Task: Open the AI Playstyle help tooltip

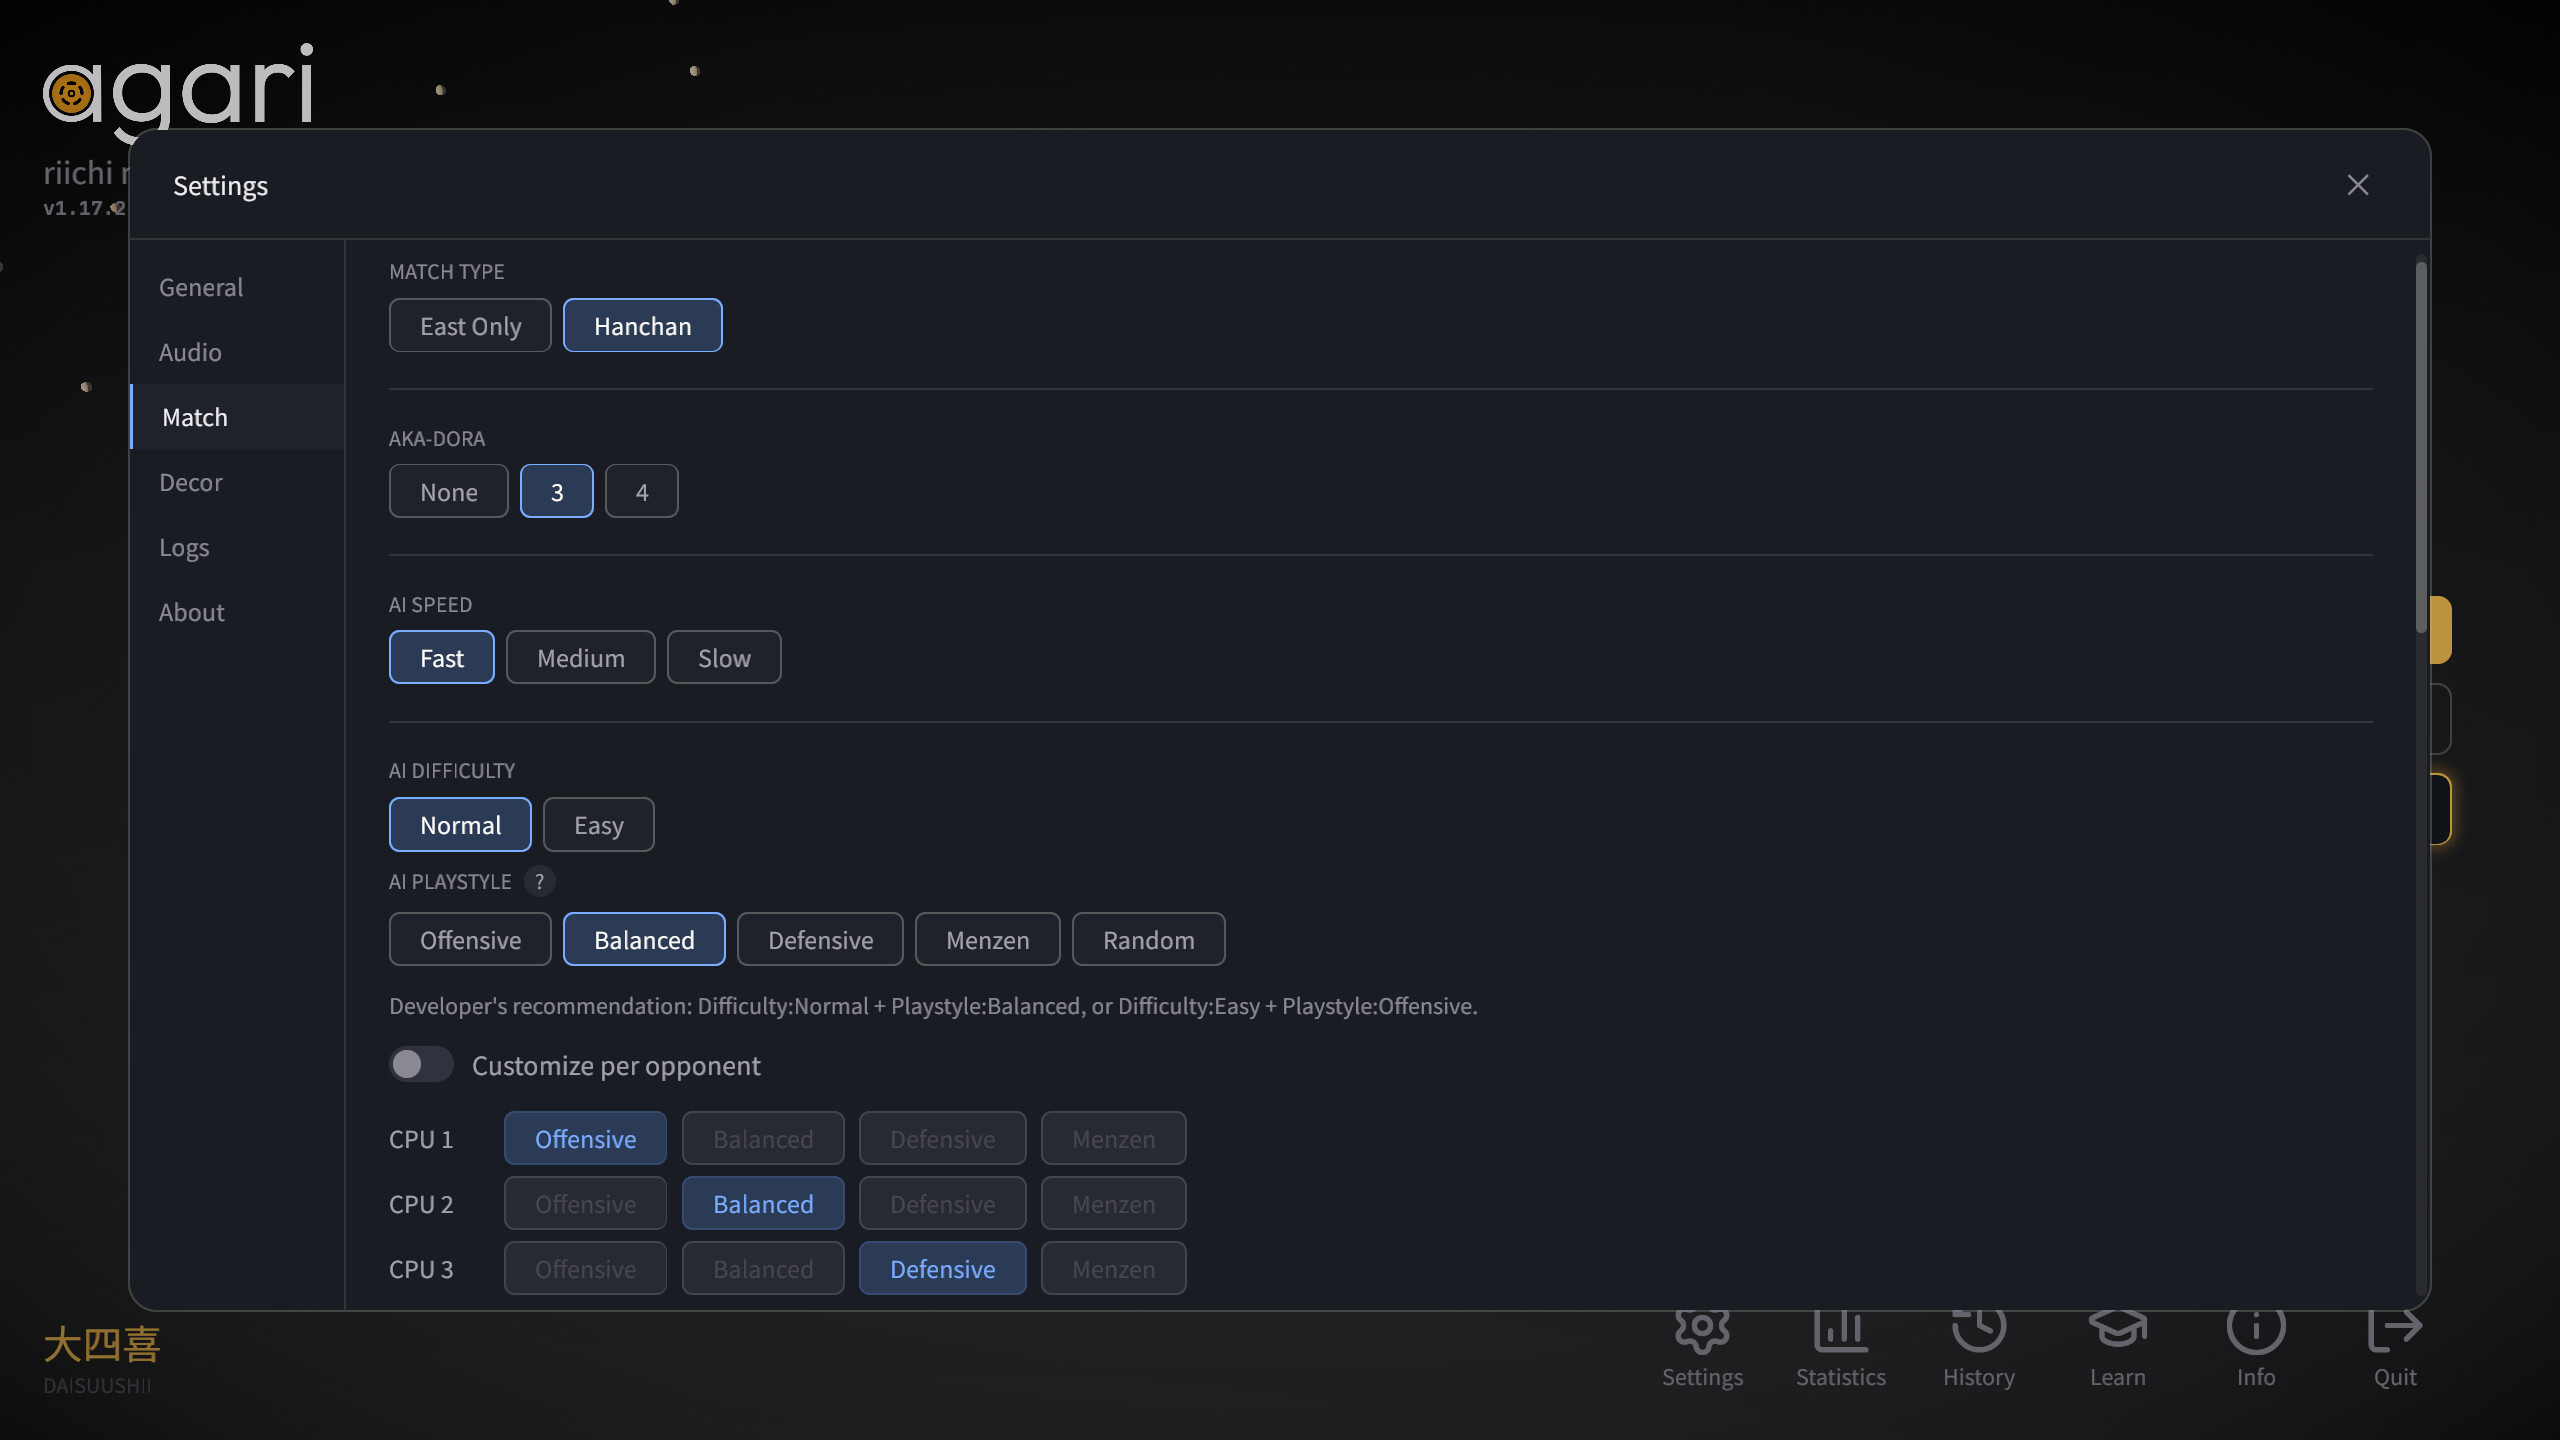Action: (539, 881)
